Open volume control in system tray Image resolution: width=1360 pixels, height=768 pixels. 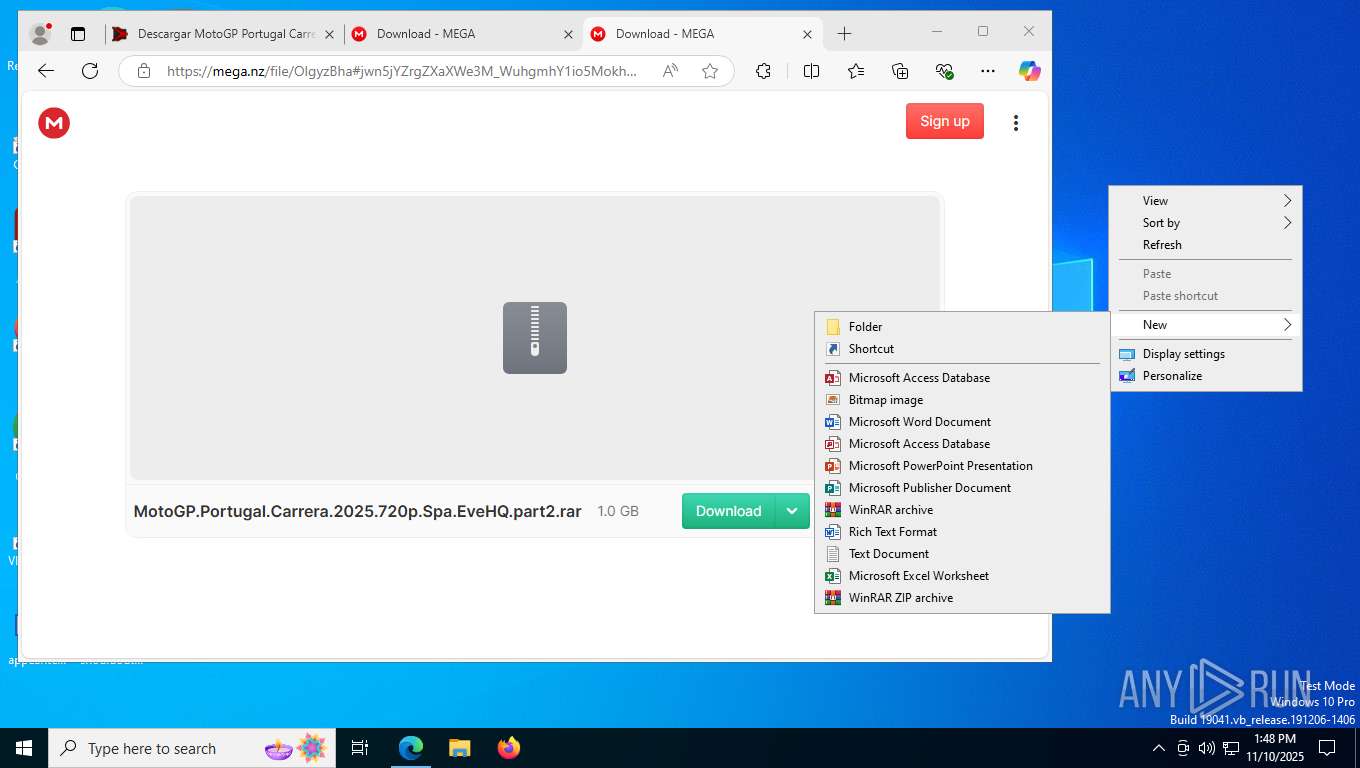[1207, 748]
